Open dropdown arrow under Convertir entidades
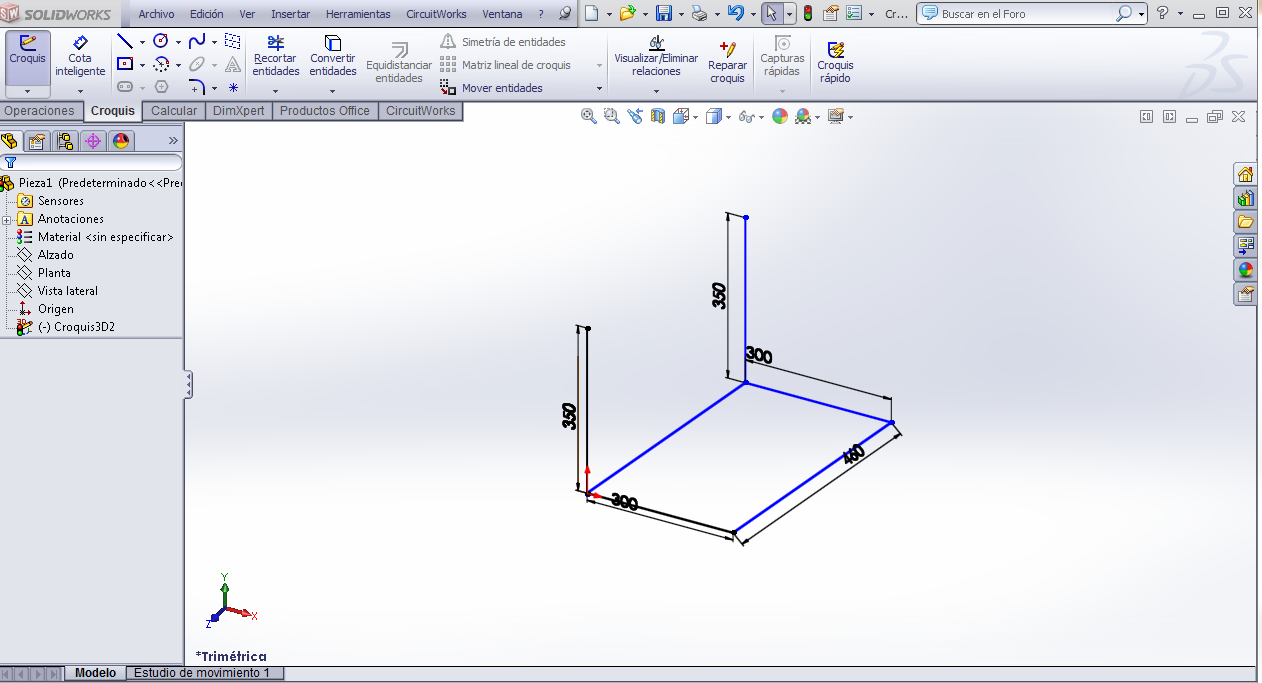Image resolution: width=1262 pixels, height=683 pixels. (x=333, y=91)
